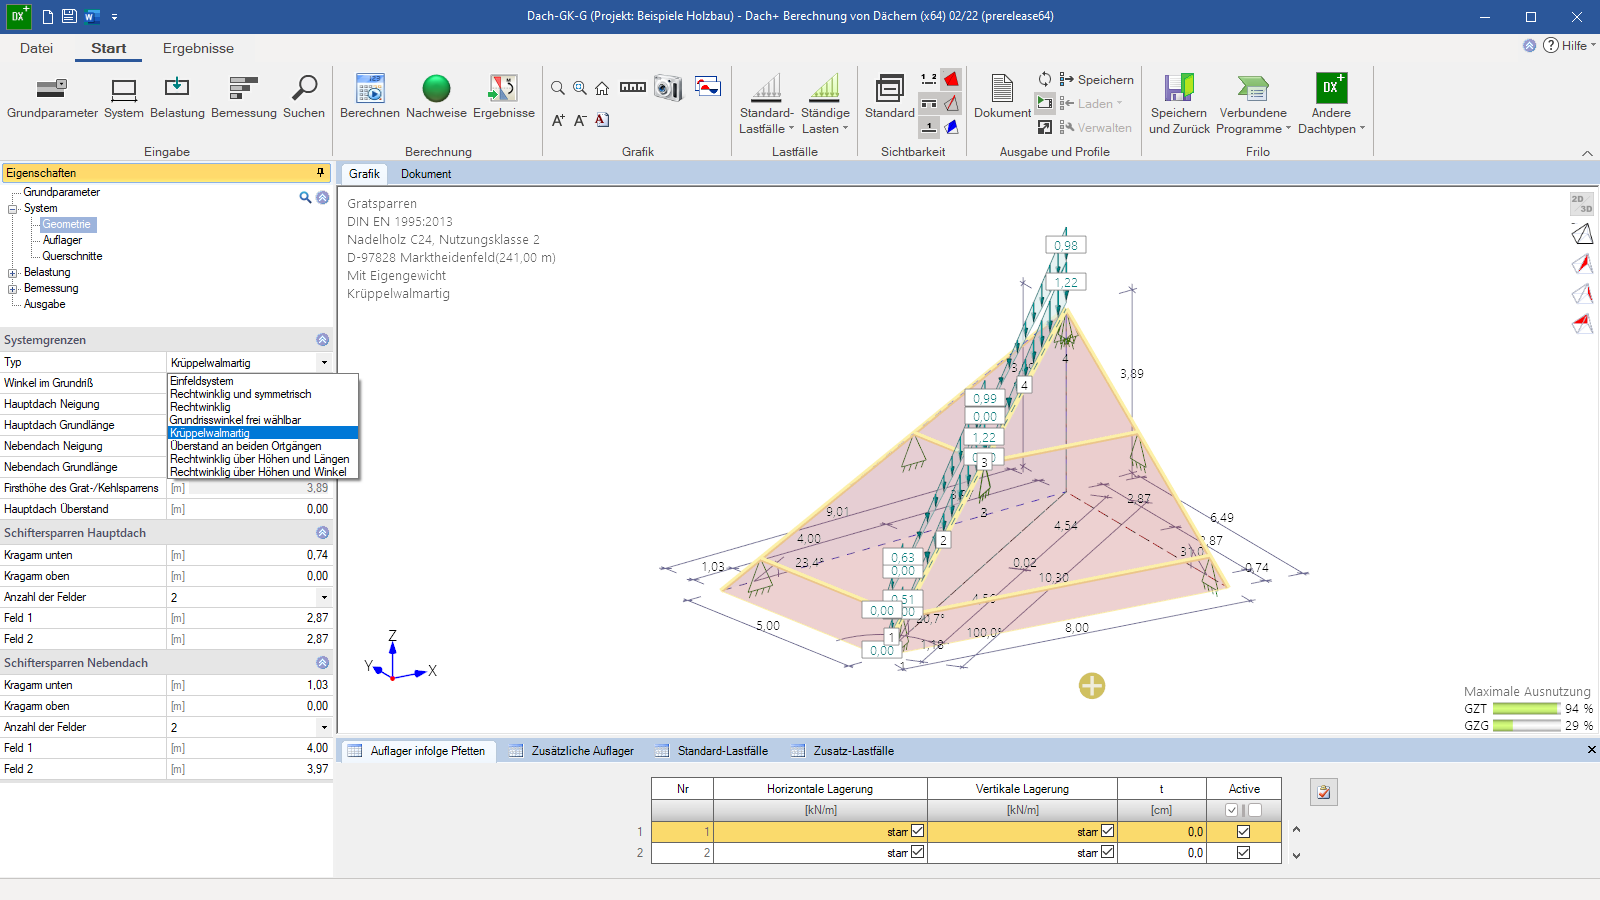Screen dimensions: 1600x900
Task: Click the result graphics picture icon
Action: [x=708, y=86]
